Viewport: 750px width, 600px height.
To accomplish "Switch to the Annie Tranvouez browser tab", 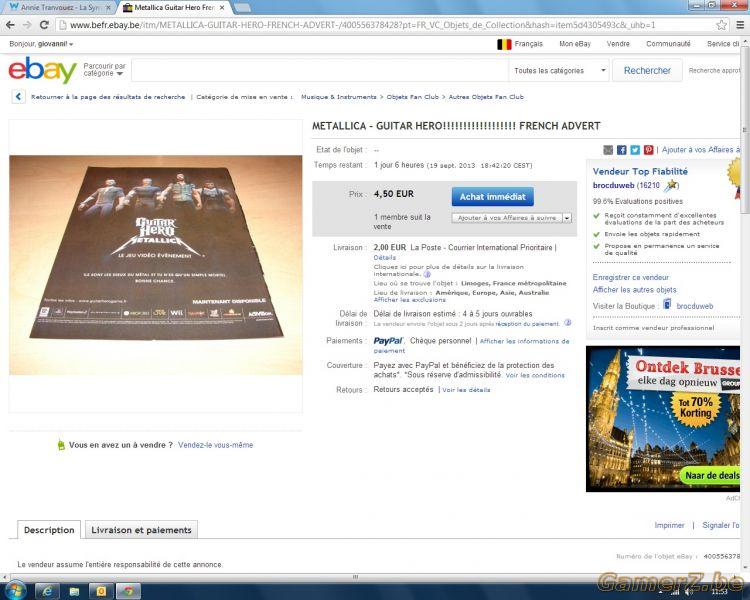I will (59, 8).
